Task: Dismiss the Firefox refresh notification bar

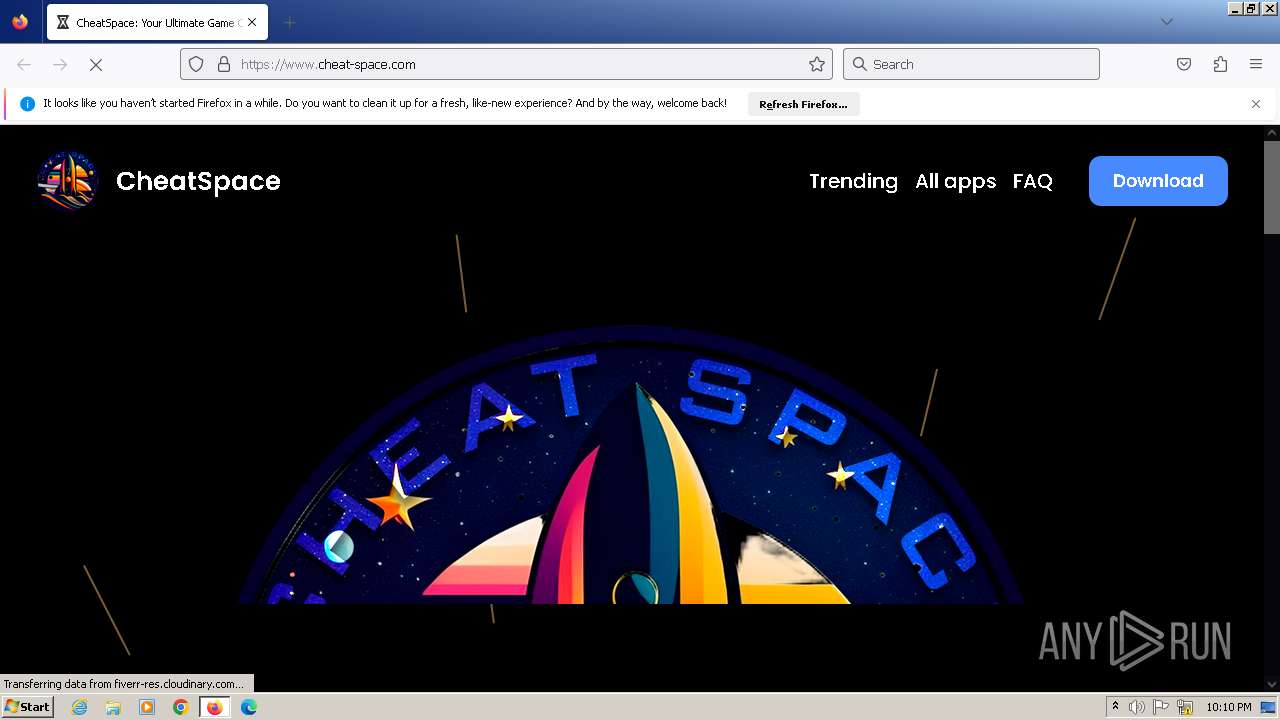Action: tap(1256, 104)
